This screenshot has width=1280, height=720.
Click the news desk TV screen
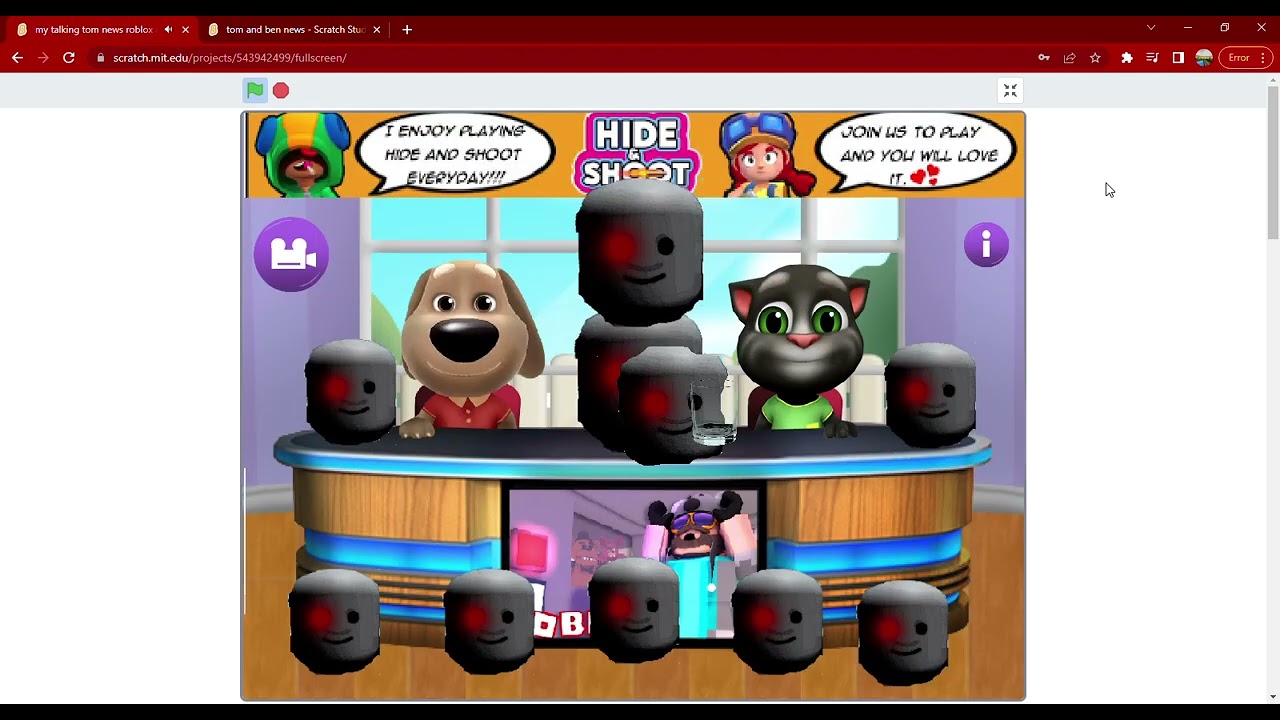[x=633, y=565]
